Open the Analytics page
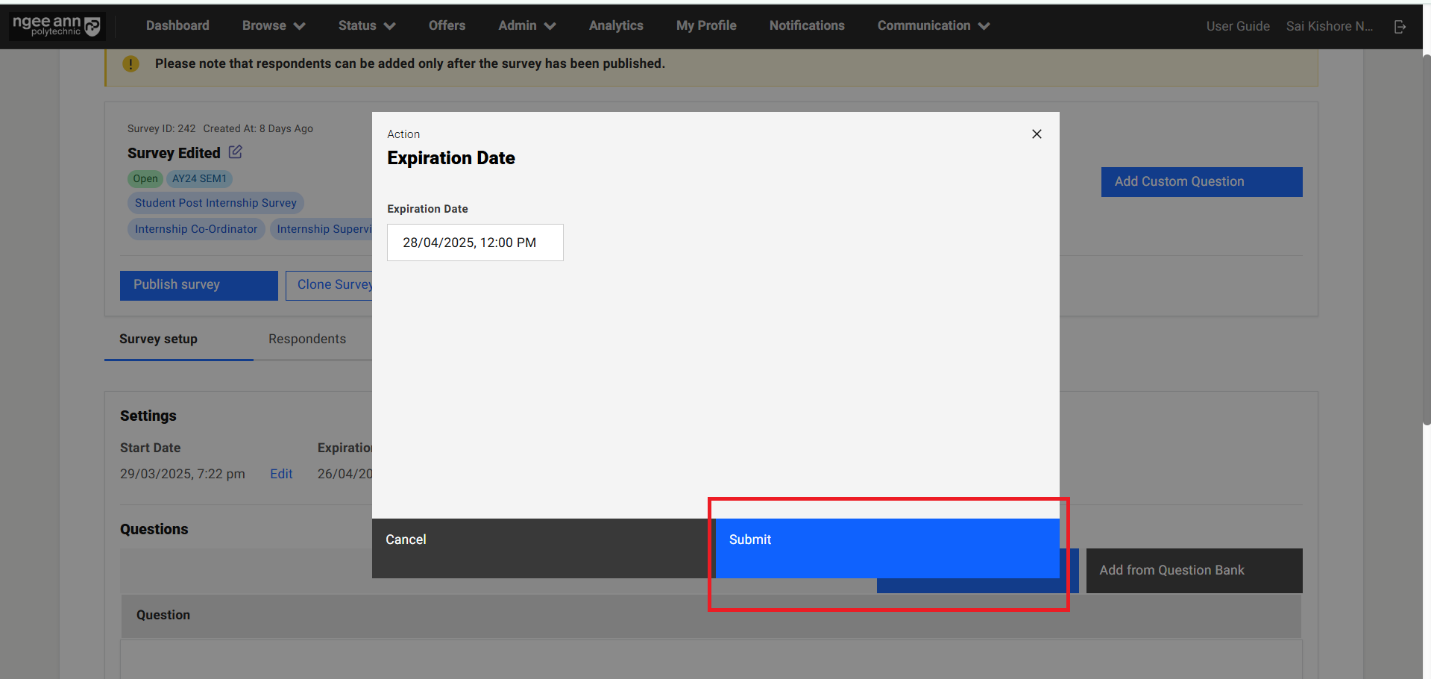This screenshot has width=1431, height=679. (x=616, y=26)
